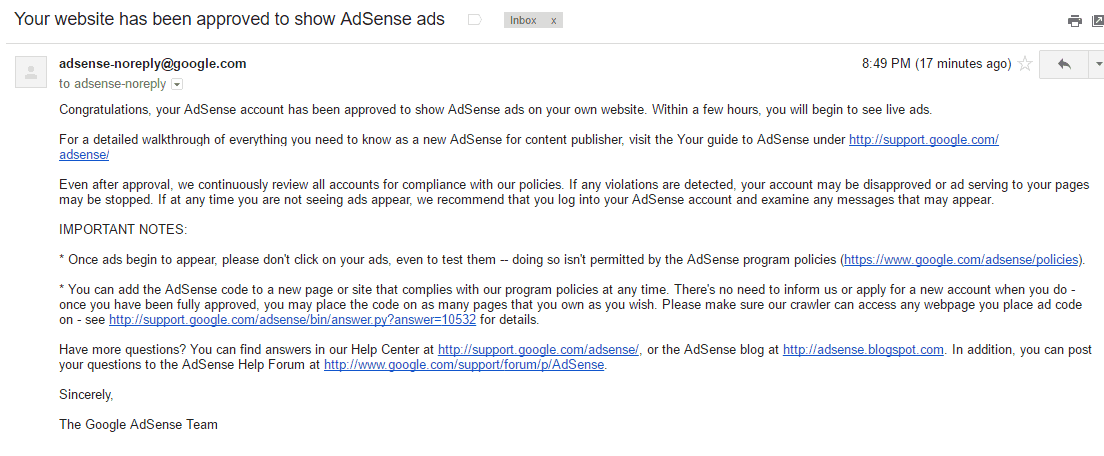Open the AdSense policies link
The width and height of the screenshot is (1104, 456).
961,260
